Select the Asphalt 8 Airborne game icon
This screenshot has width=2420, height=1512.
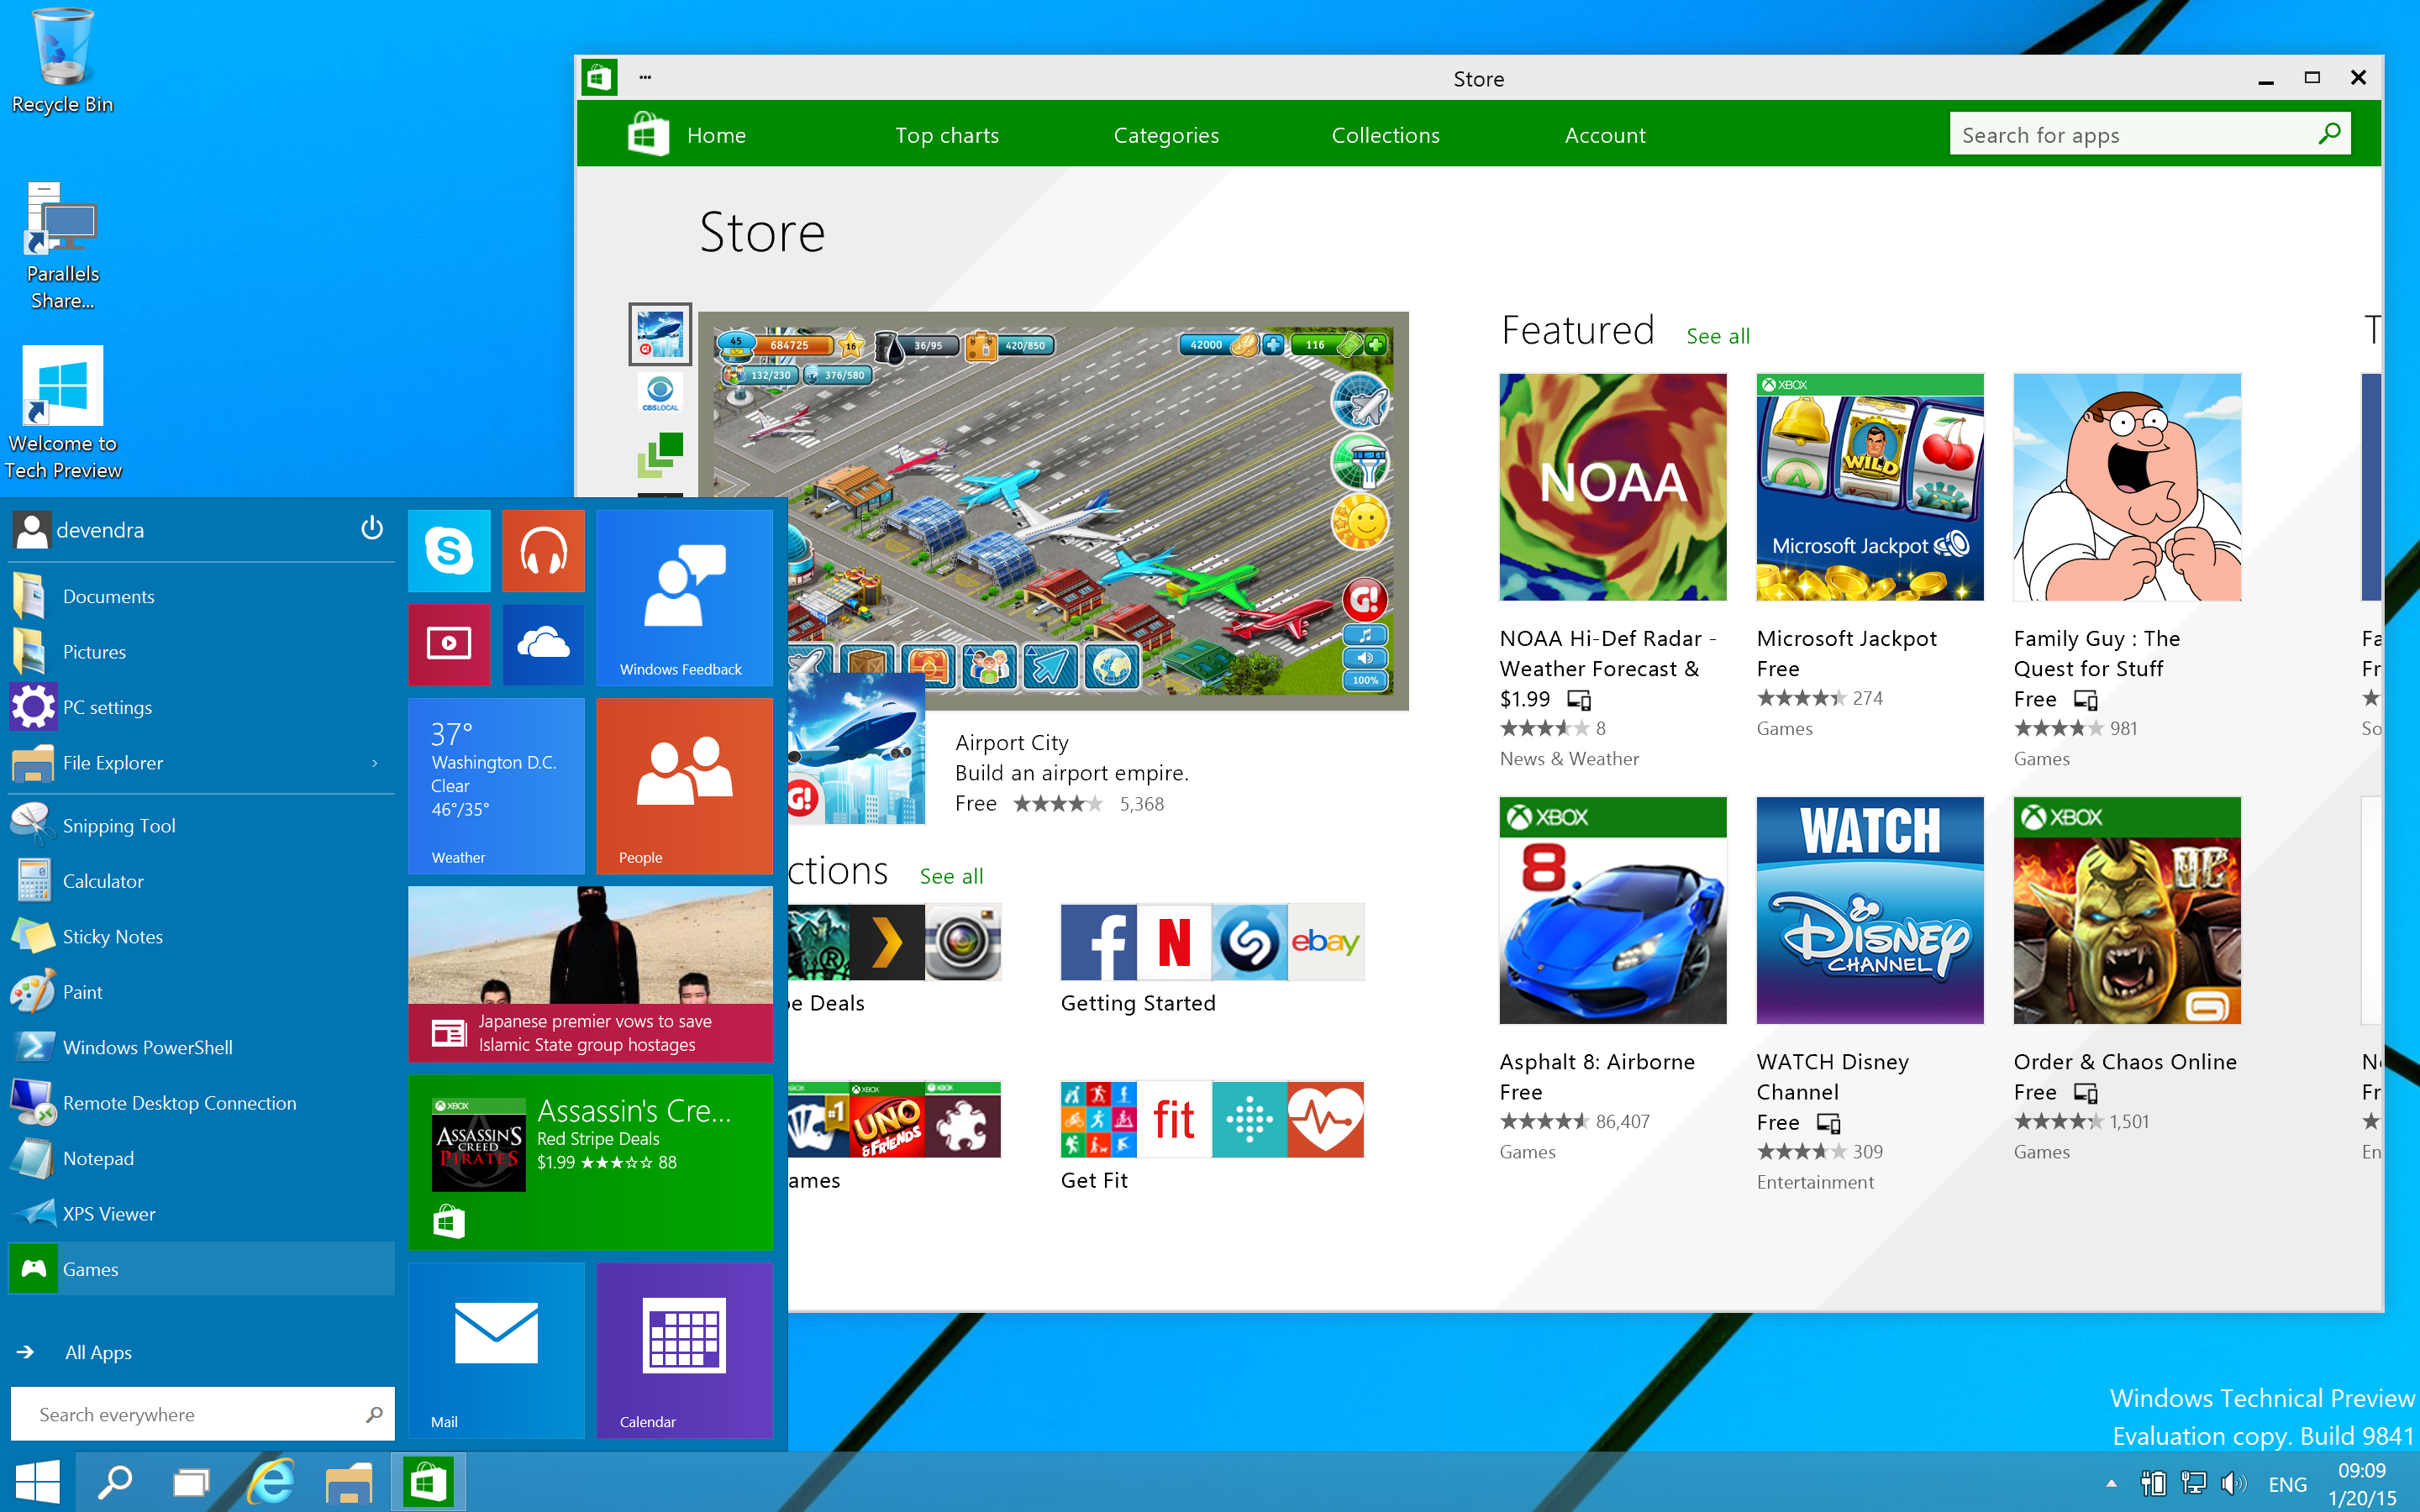(1613, 907)
